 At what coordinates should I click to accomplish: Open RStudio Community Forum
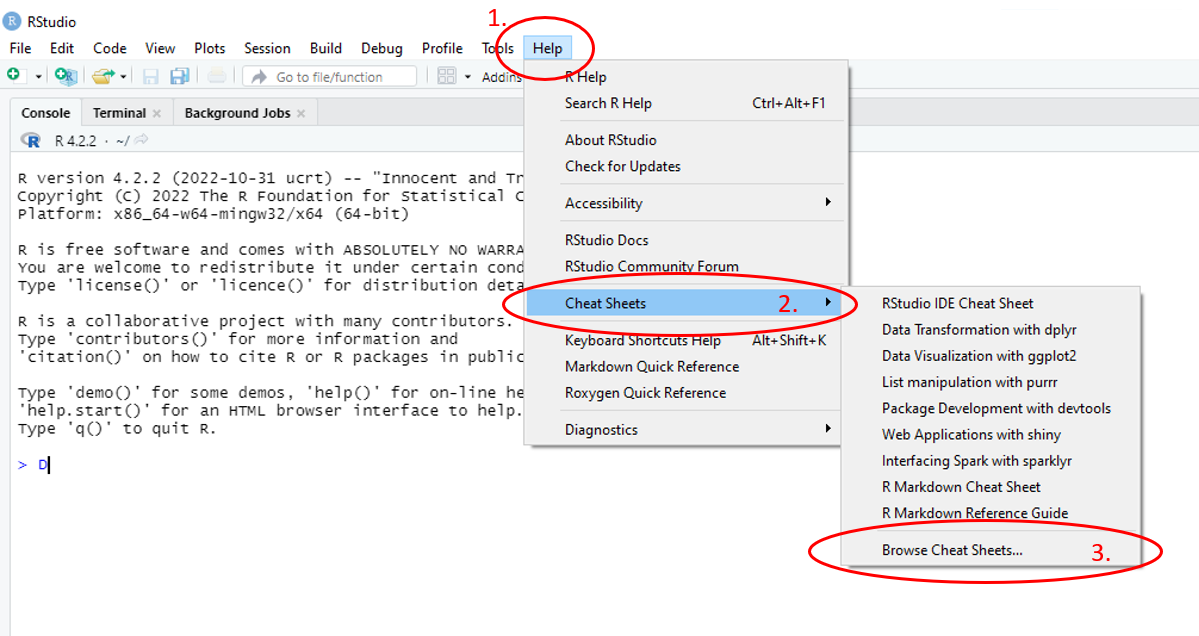(686, 266)
